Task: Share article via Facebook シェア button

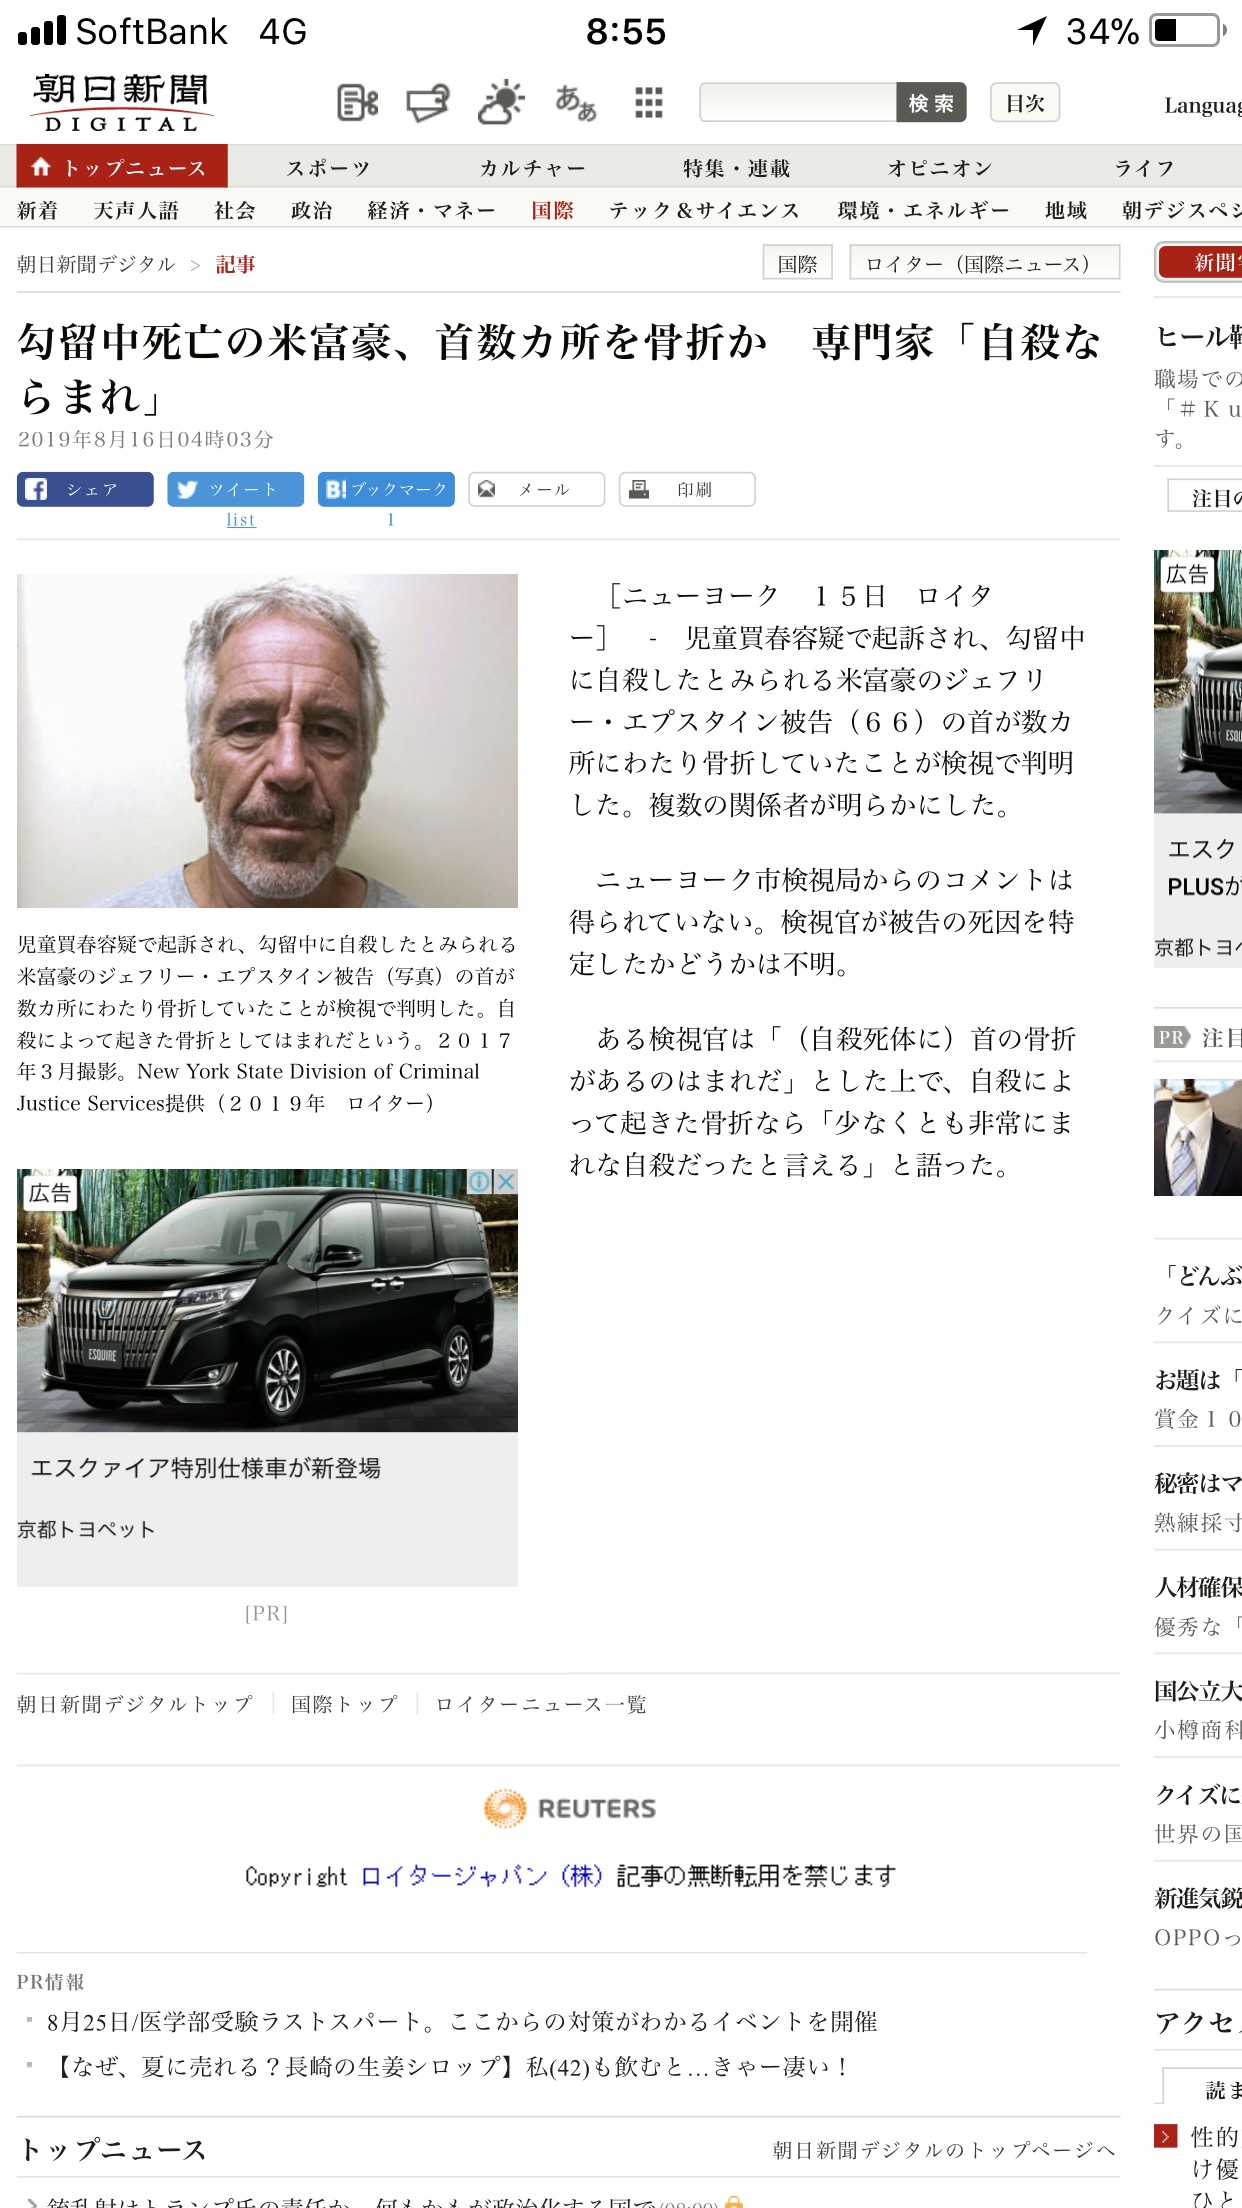Action: point(85,489)
